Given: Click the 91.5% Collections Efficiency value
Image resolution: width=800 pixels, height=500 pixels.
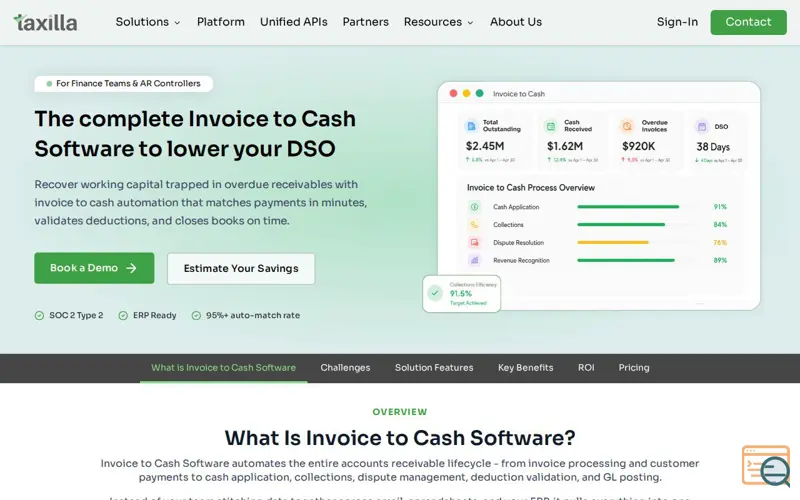Looking at the screenshot, I should pos(461,293).
